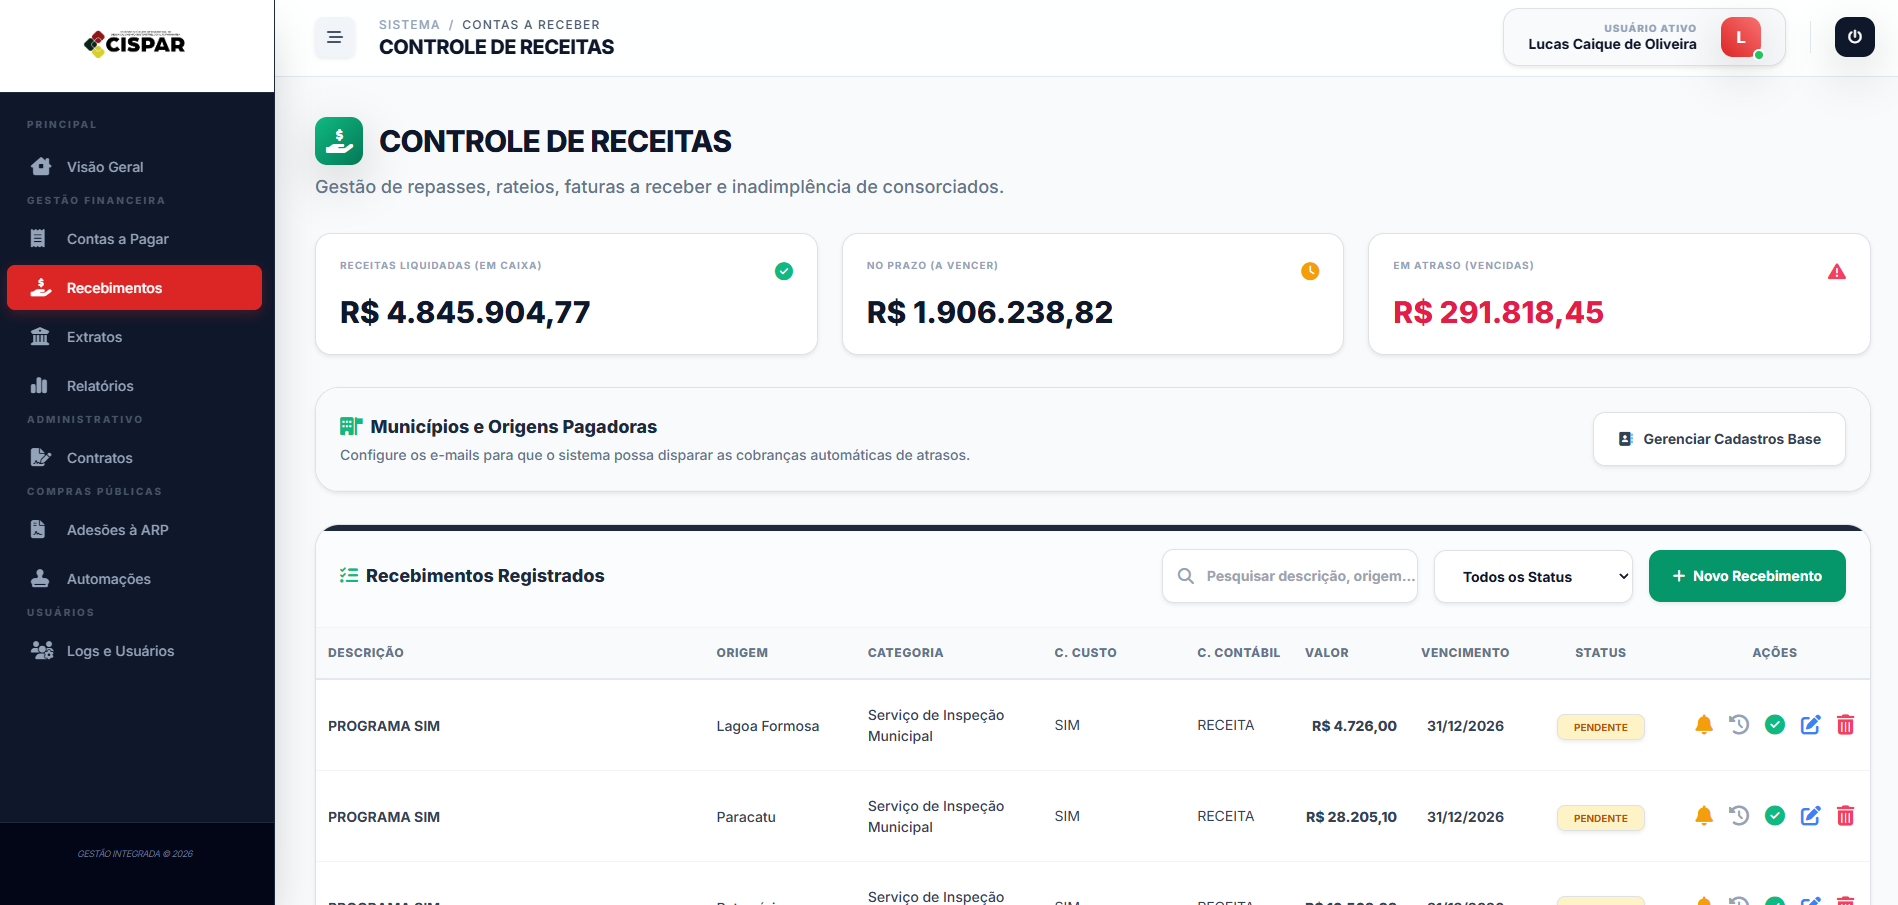Mark Lagoa Formosa row as received with check icon
Screen dimensions: 1898x905
point(1775,725)
